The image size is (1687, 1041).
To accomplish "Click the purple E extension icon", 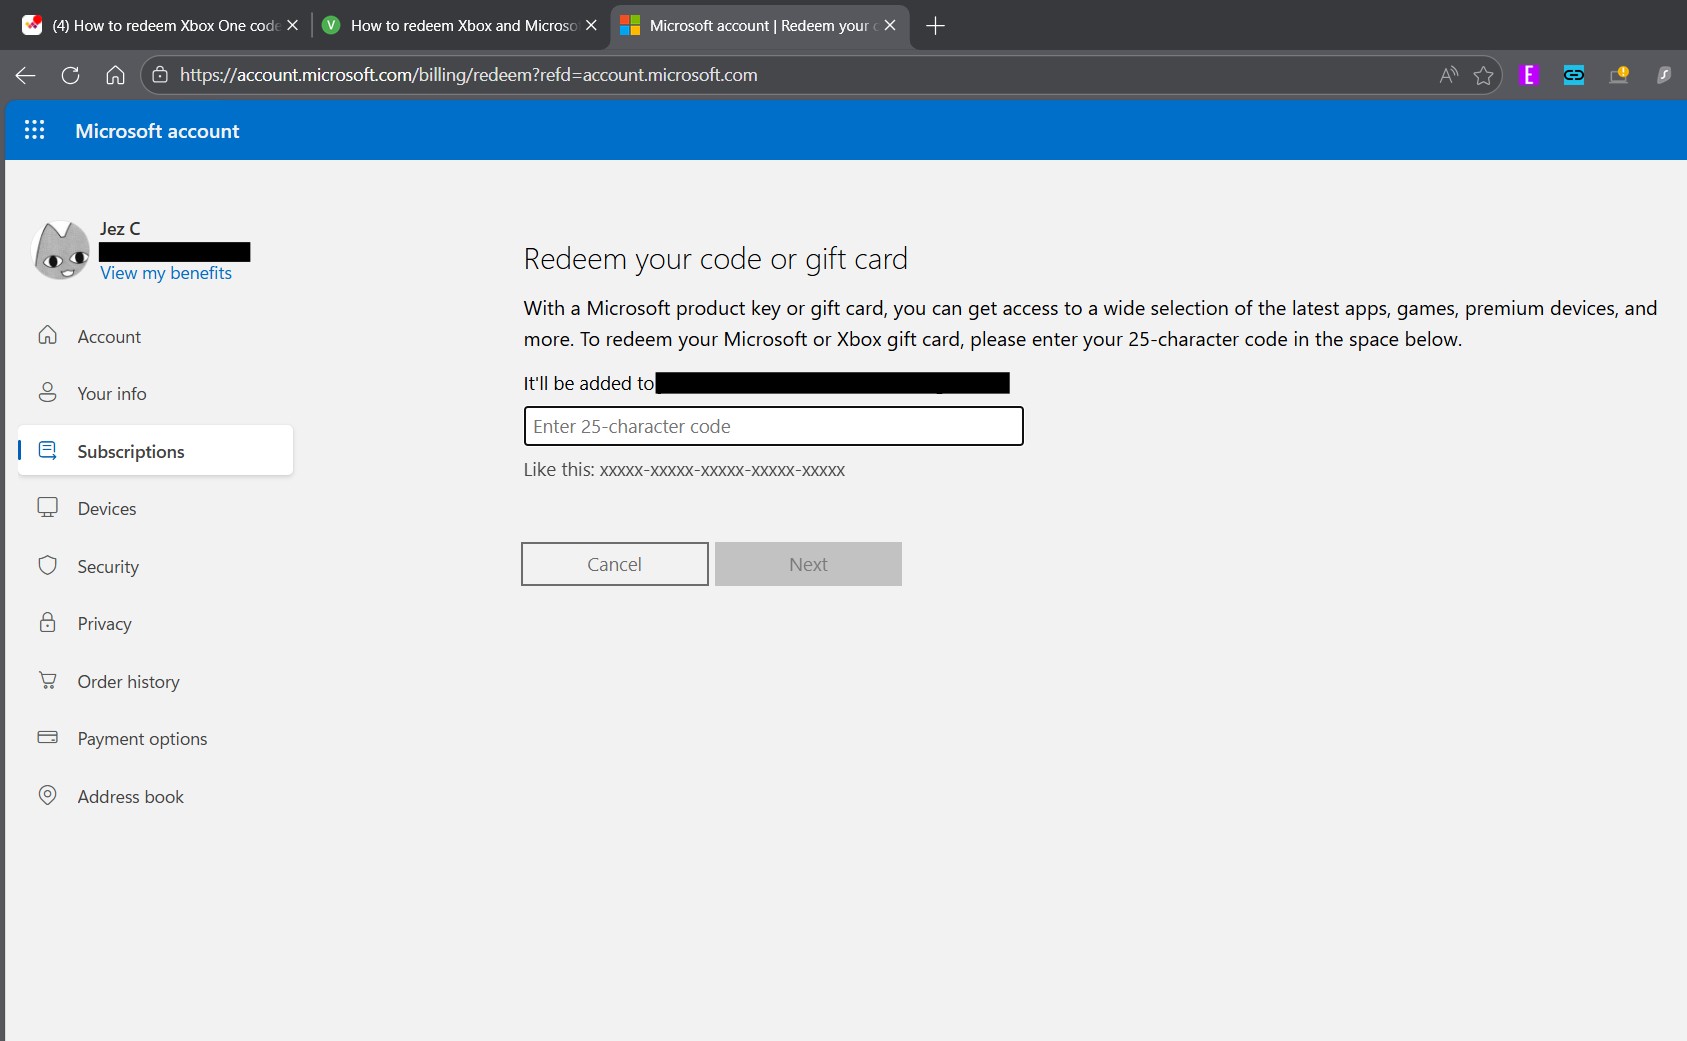I will click(x=1528, y=74).
